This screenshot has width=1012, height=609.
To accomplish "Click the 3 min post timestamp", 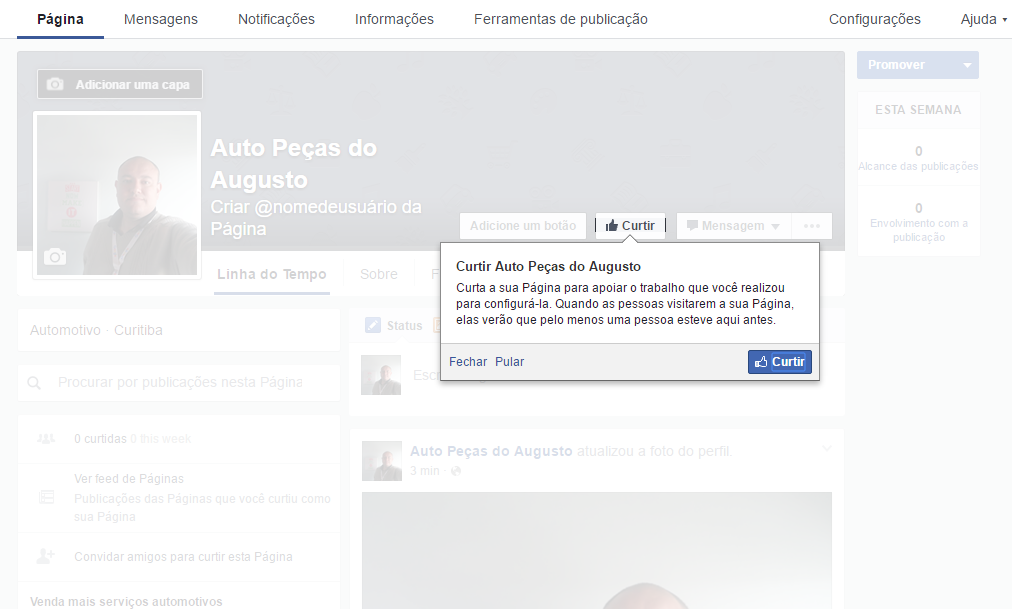I will click(x=425, y=471).
